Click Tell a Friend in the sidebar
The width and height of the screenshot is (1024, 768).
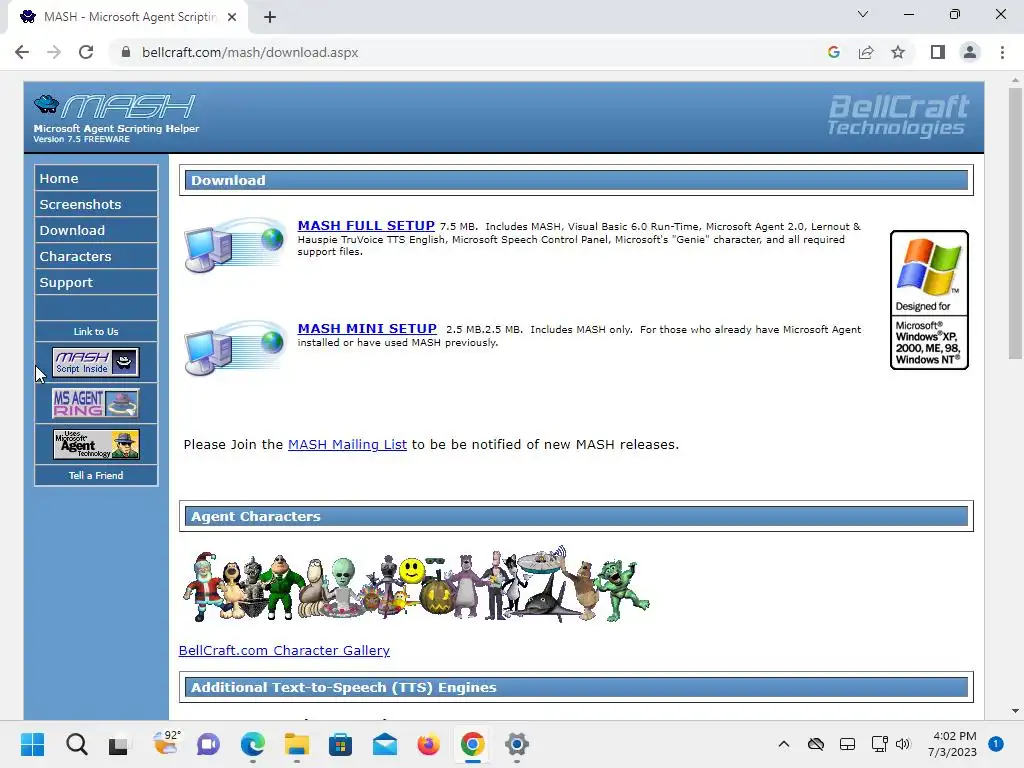coord(96,475)
